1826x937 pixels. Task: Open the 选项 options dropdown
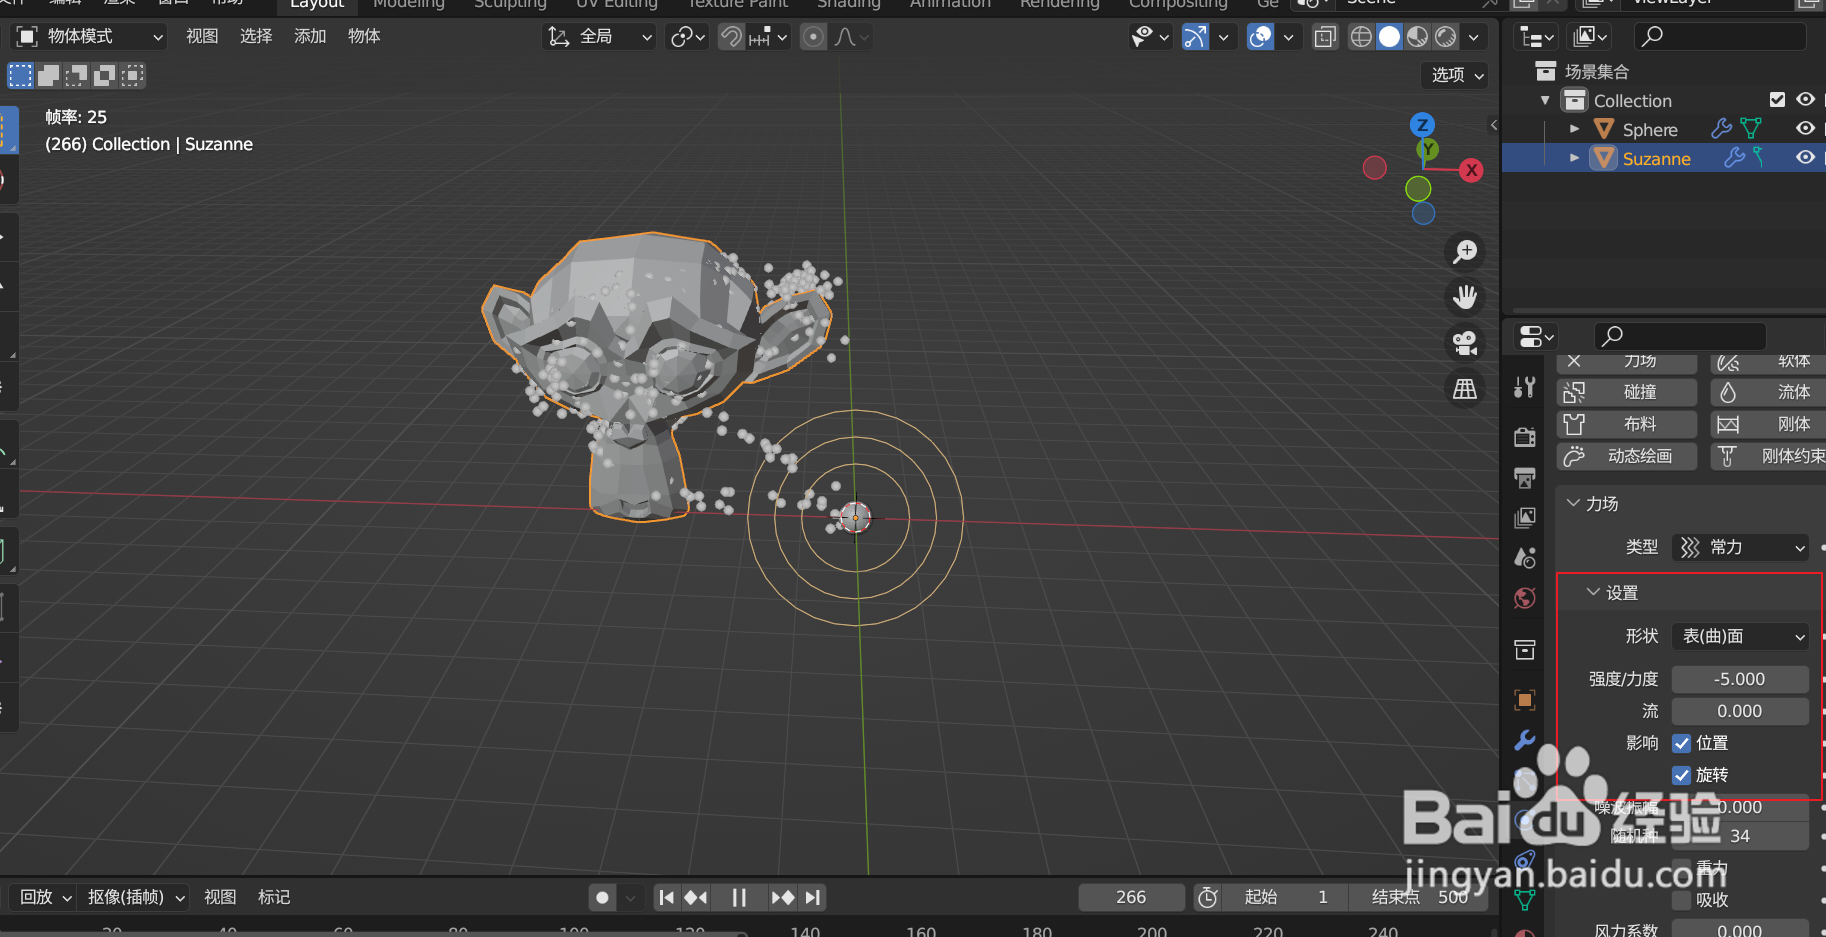[x=1456, y=75]
